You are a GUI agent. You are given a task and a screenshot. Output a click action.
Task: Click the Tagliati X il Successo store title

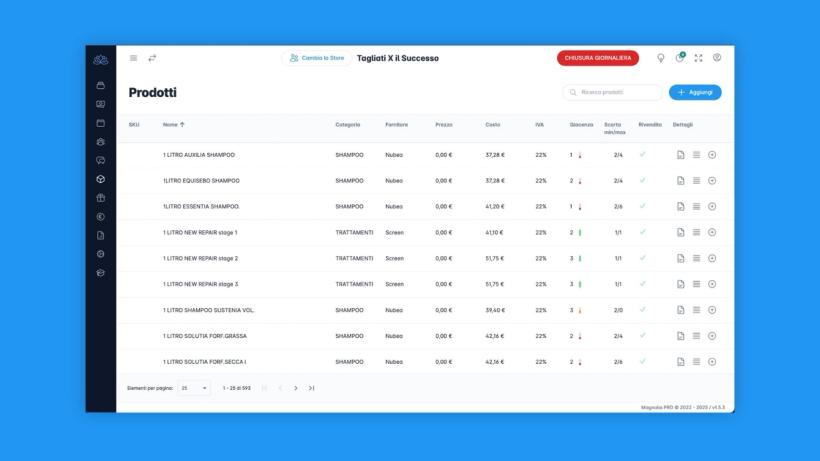pyautogui.click(x=397, y=58)
